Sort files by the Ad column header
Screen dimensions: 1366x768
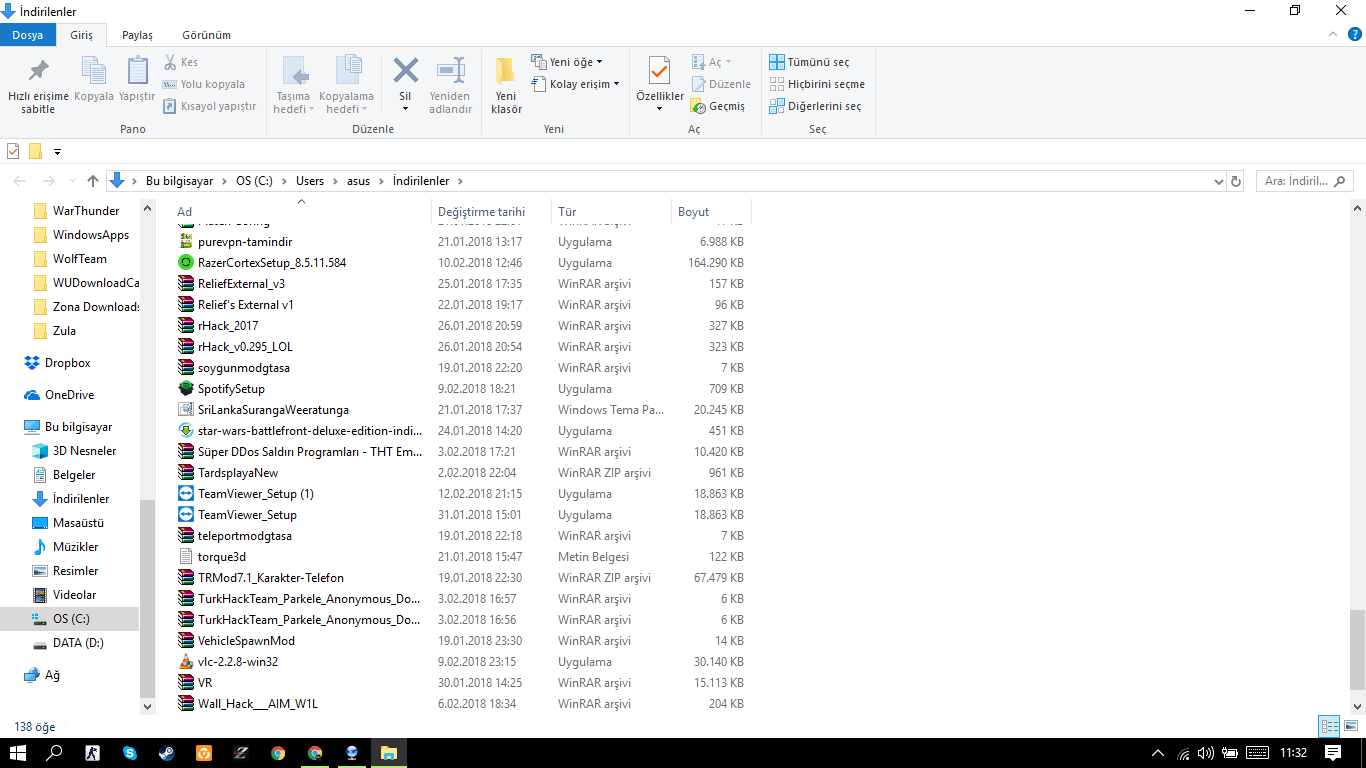[300, 212]
